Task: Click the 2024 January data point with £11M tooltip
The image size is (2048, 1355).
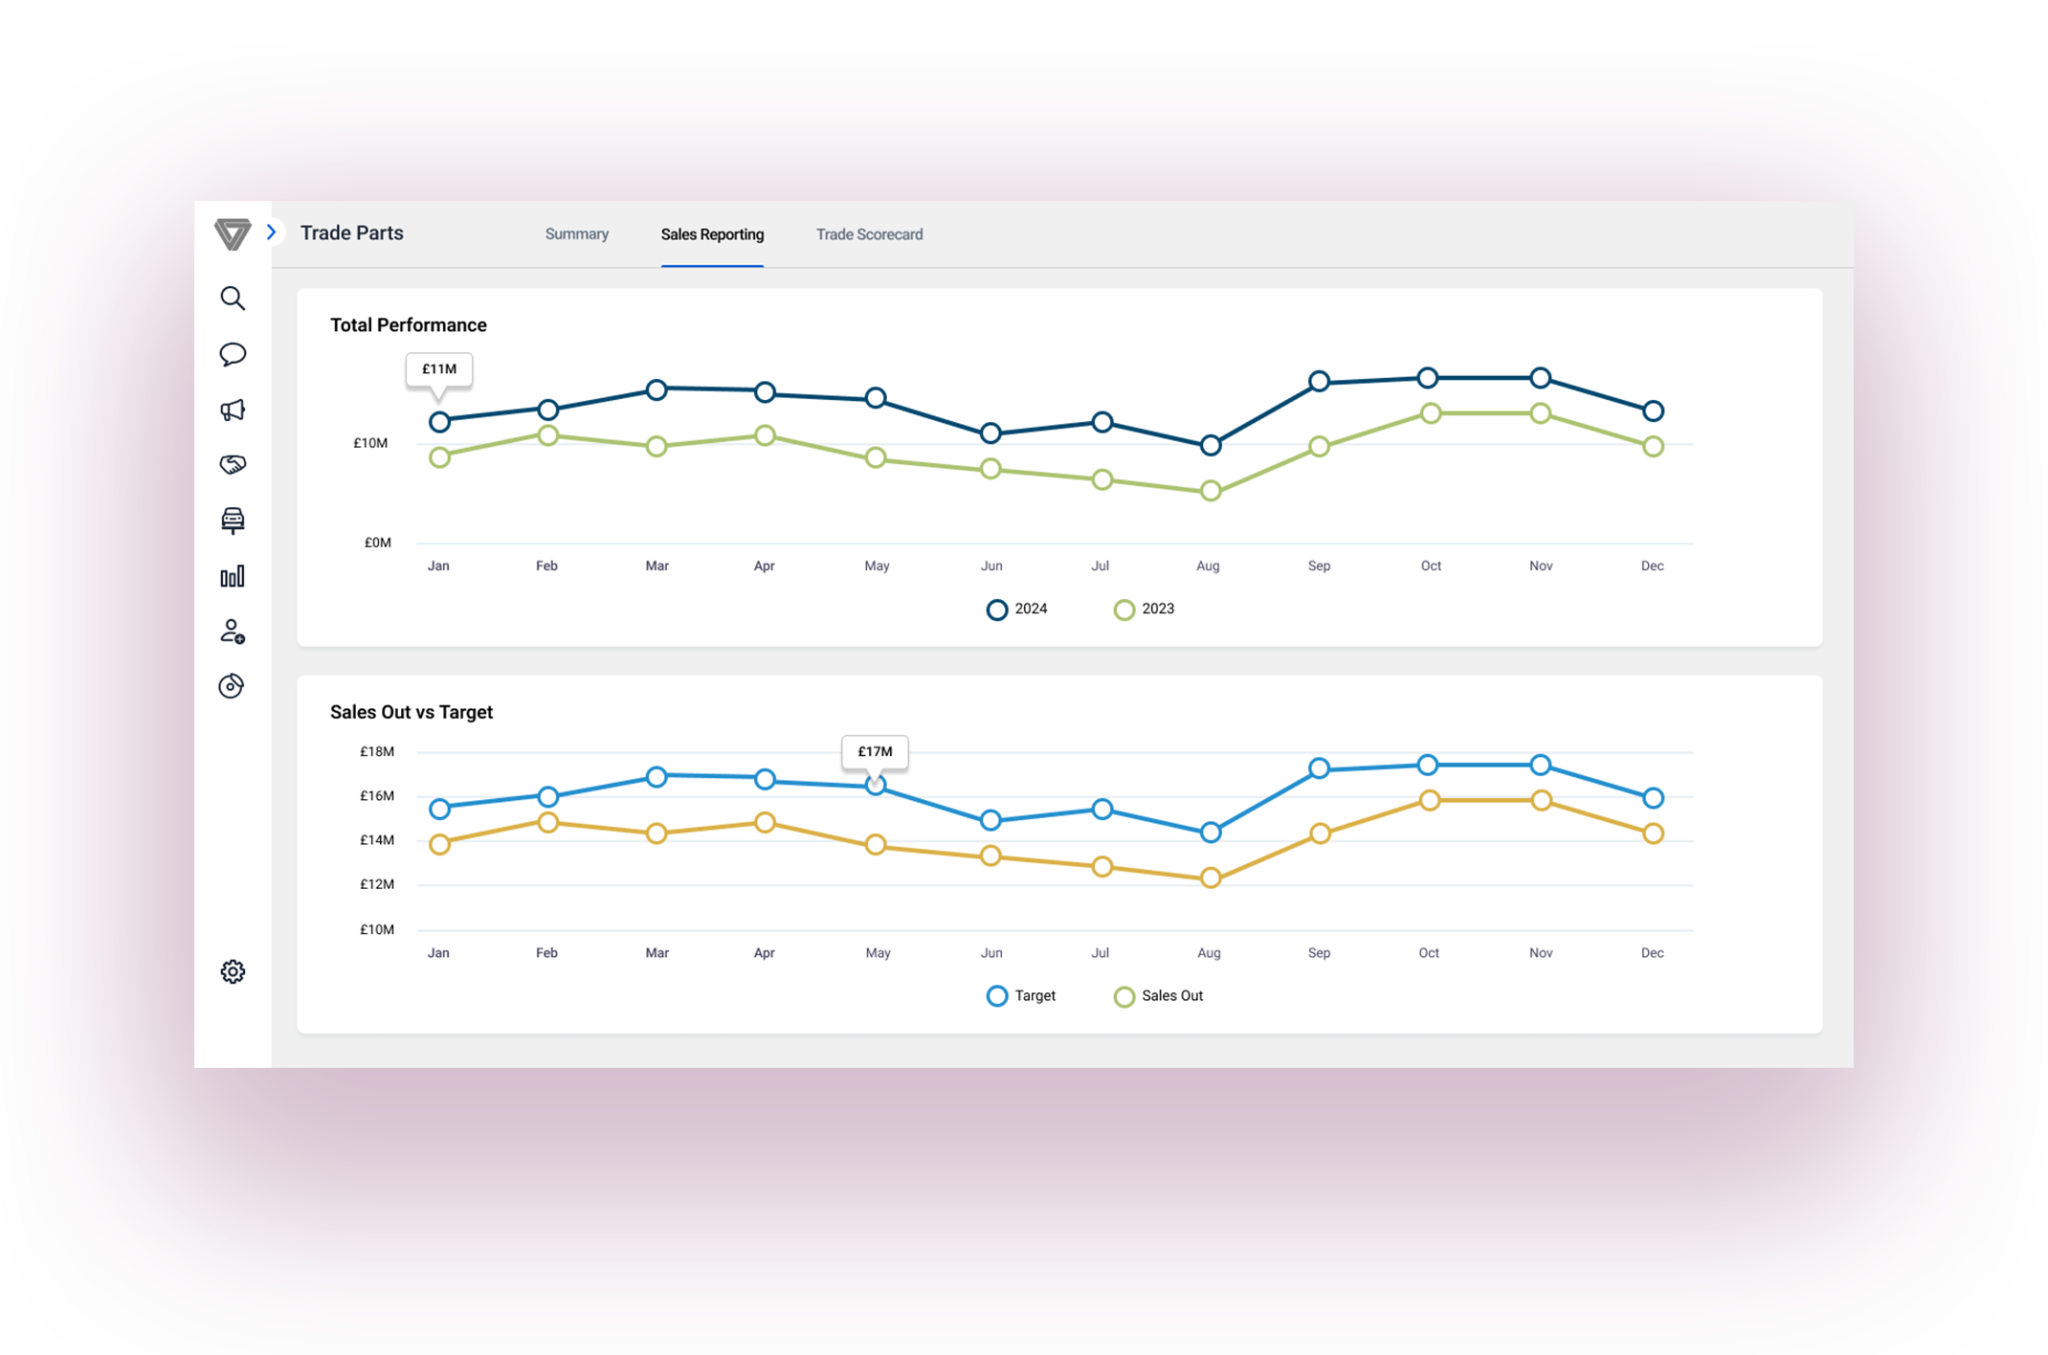Action: coord(439,422)
